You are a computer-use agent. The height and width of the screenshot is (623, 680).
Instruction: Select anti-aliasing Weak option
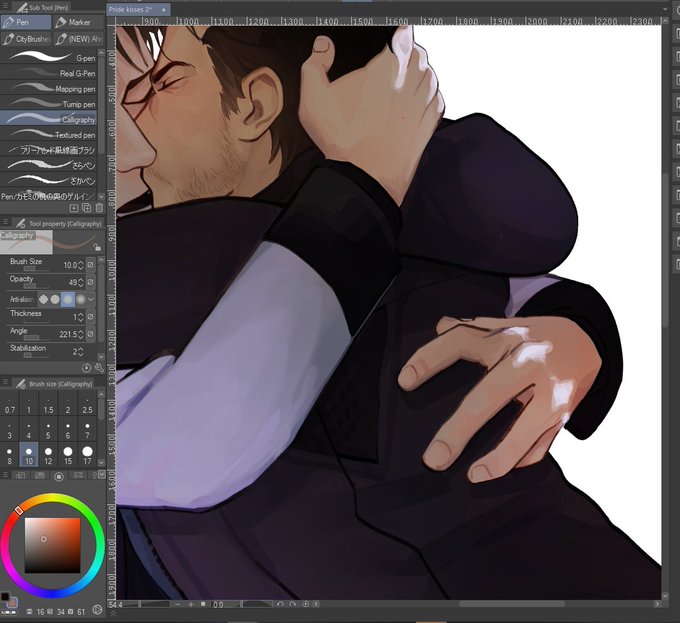(55, 299)
